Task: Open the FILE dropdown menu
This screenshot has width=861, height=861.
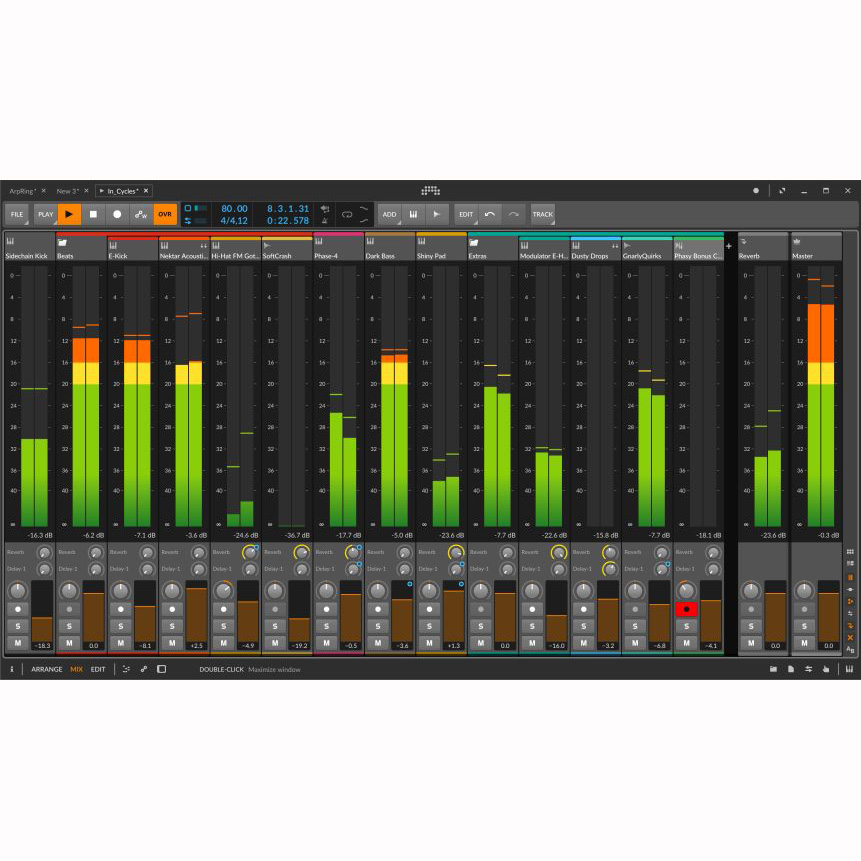Action: (17, 214)
